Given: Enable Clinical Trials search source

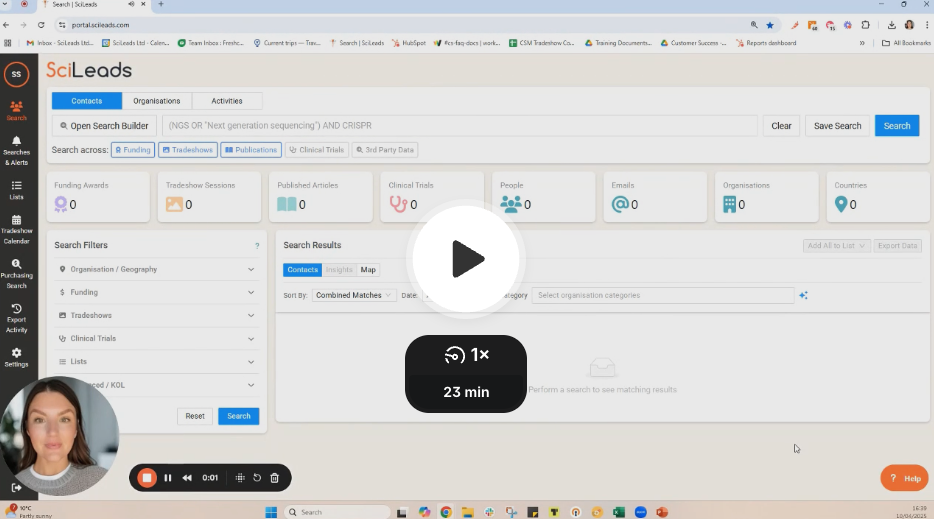Looking at the screenshot, I should 317,150.
